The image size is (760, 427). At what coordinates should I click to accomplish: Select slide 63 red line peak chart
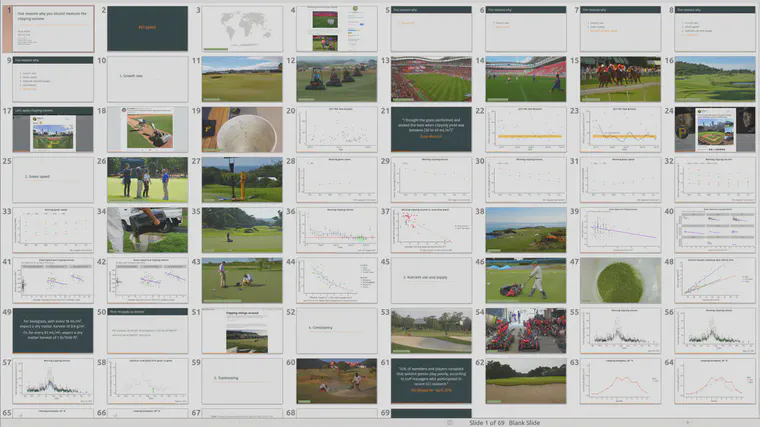[x=620, y=381]
